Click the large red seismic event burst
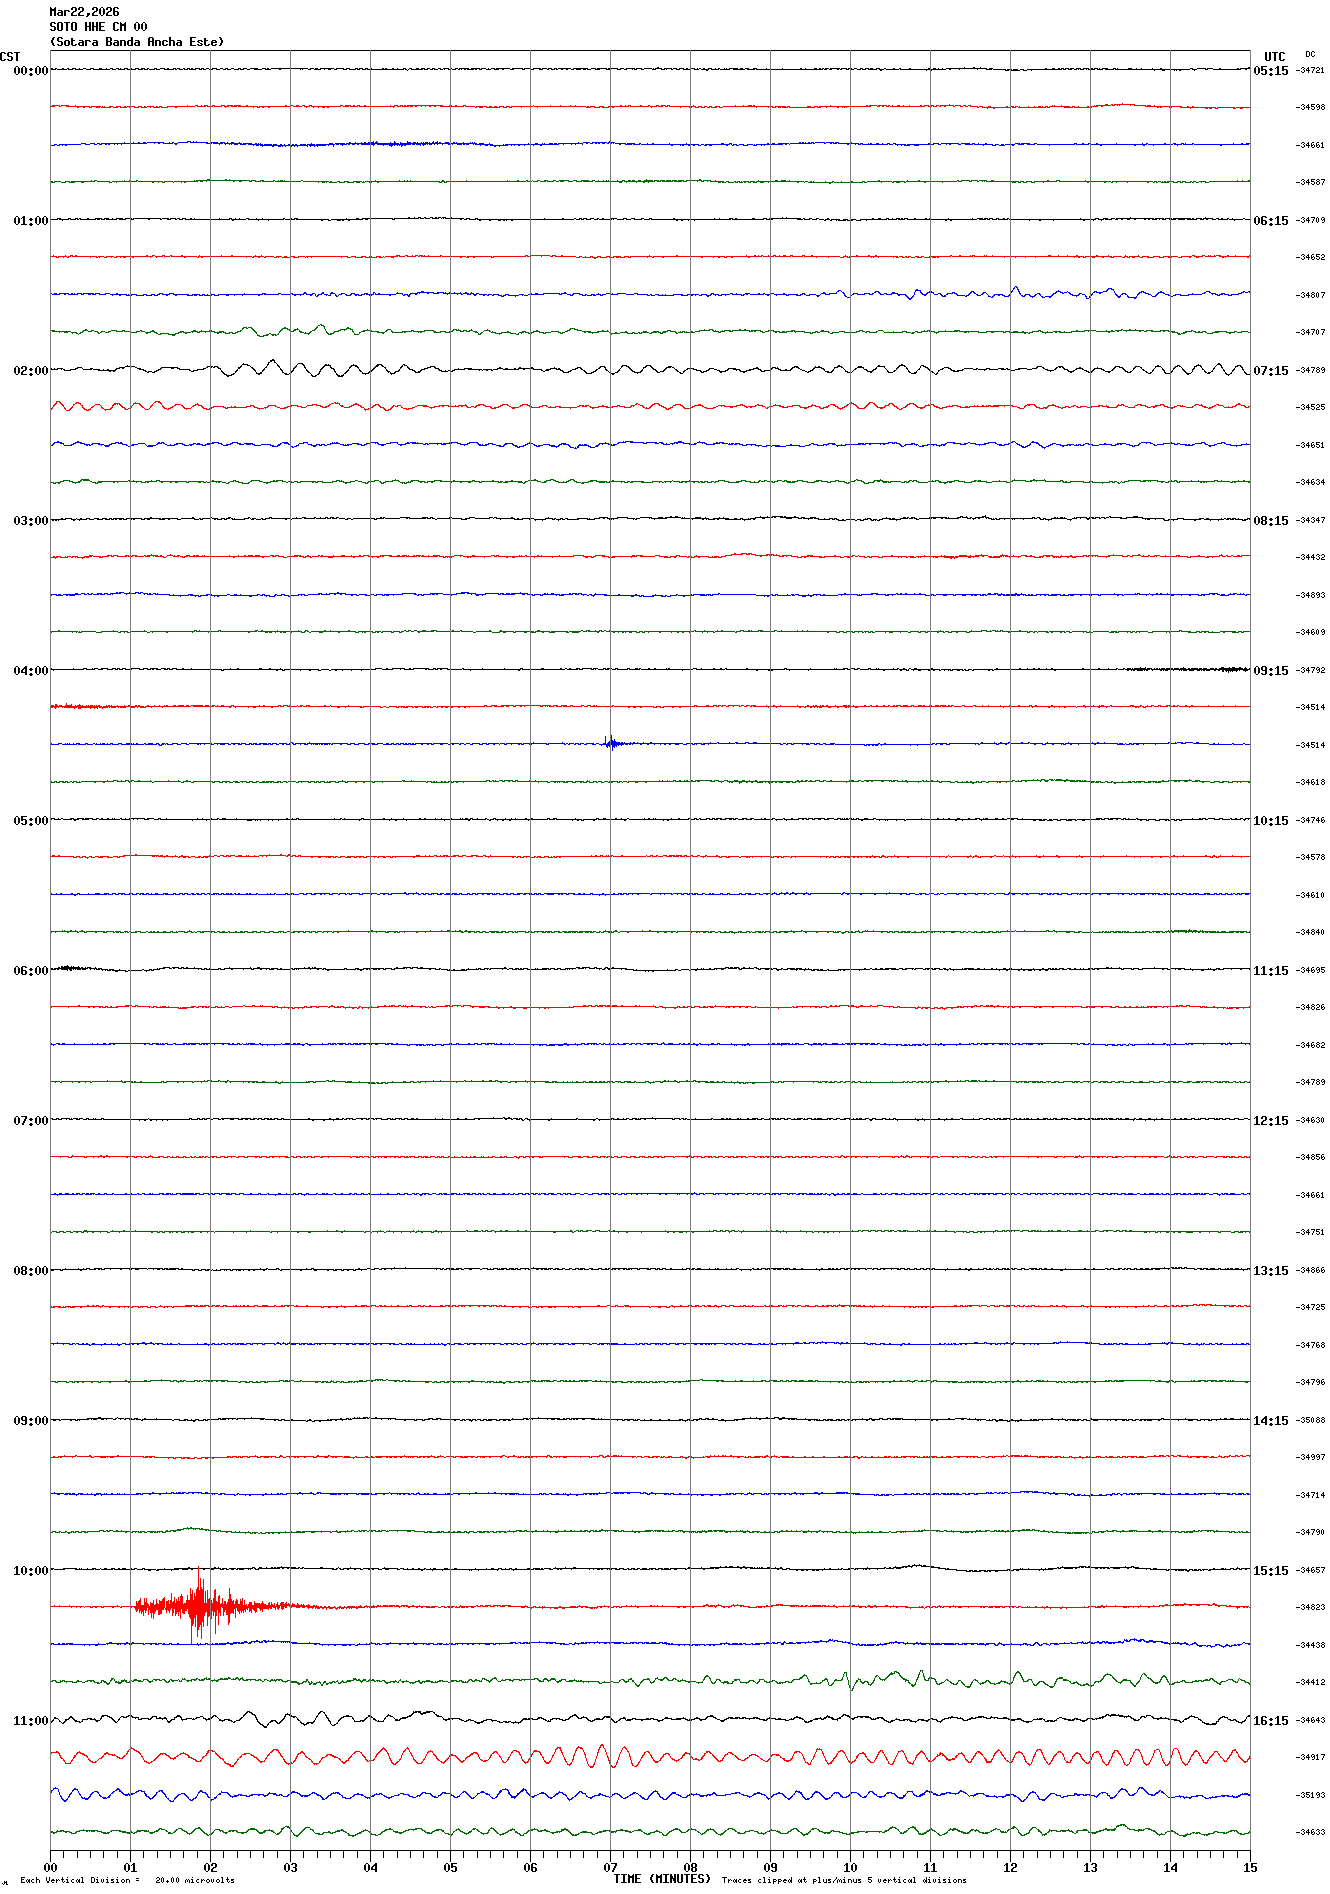 point(200,1606)
